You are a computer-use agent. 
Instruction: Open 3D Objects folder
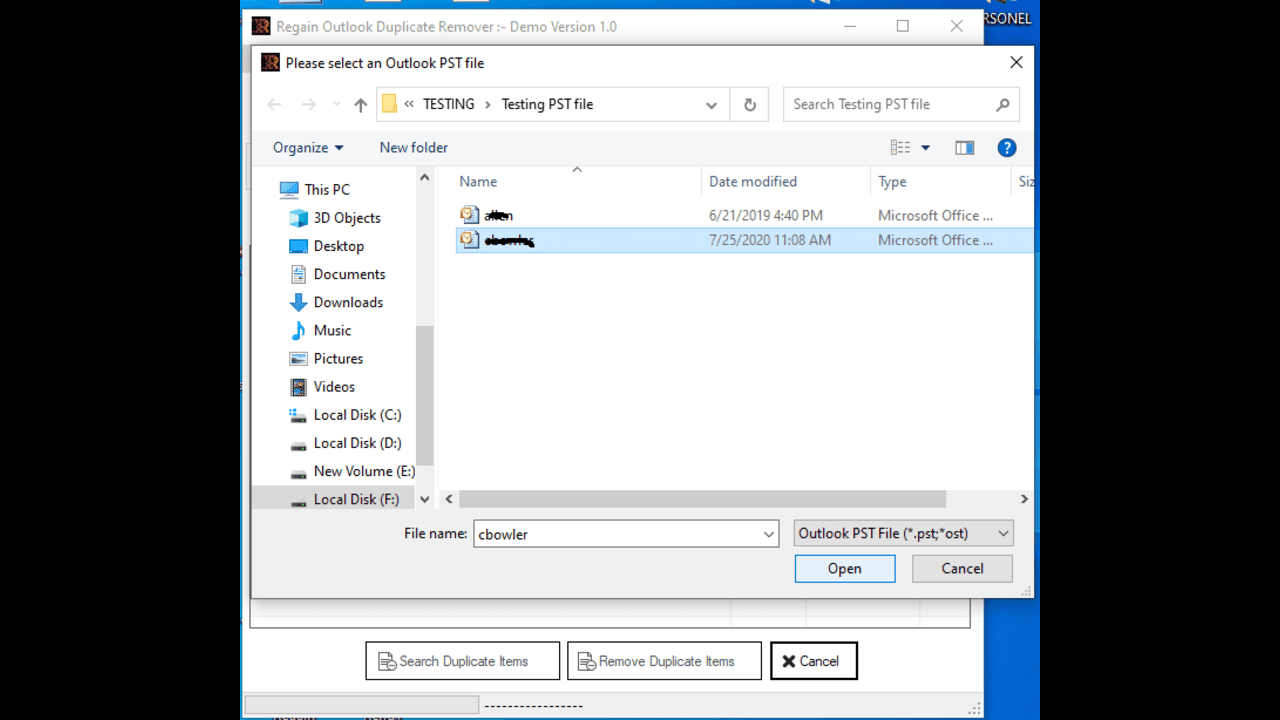coord(347,217)
